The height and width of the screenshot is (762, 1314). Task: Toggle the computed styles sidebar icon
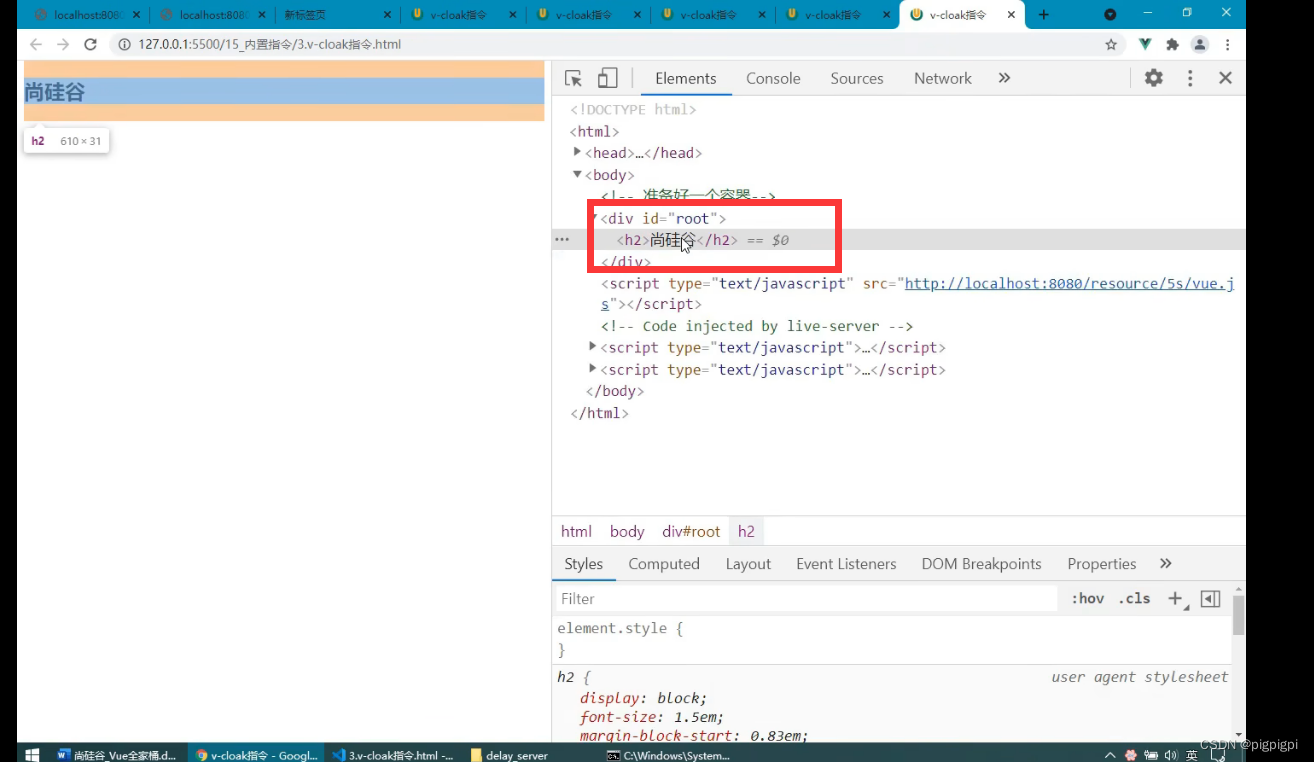1210,599
